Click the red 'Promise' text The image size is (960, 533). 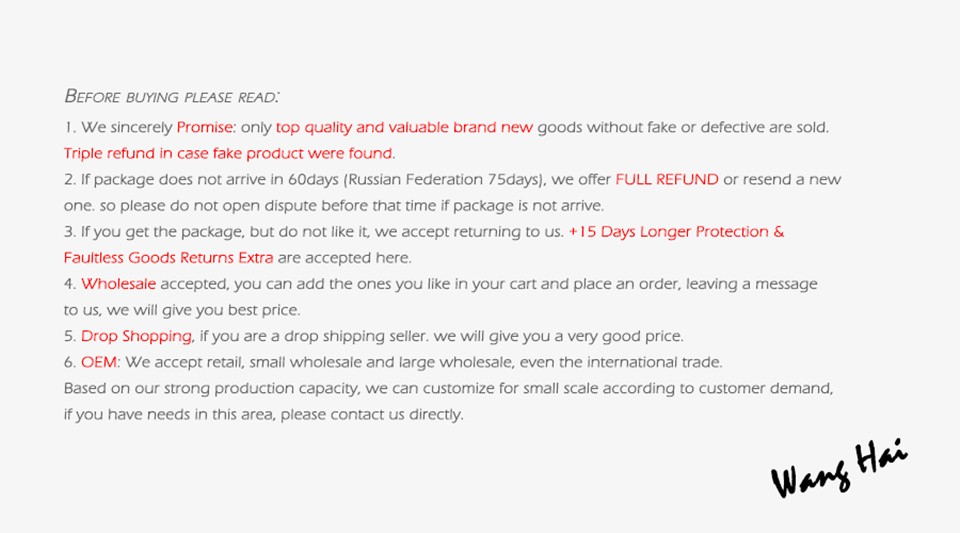coord(204,127)
